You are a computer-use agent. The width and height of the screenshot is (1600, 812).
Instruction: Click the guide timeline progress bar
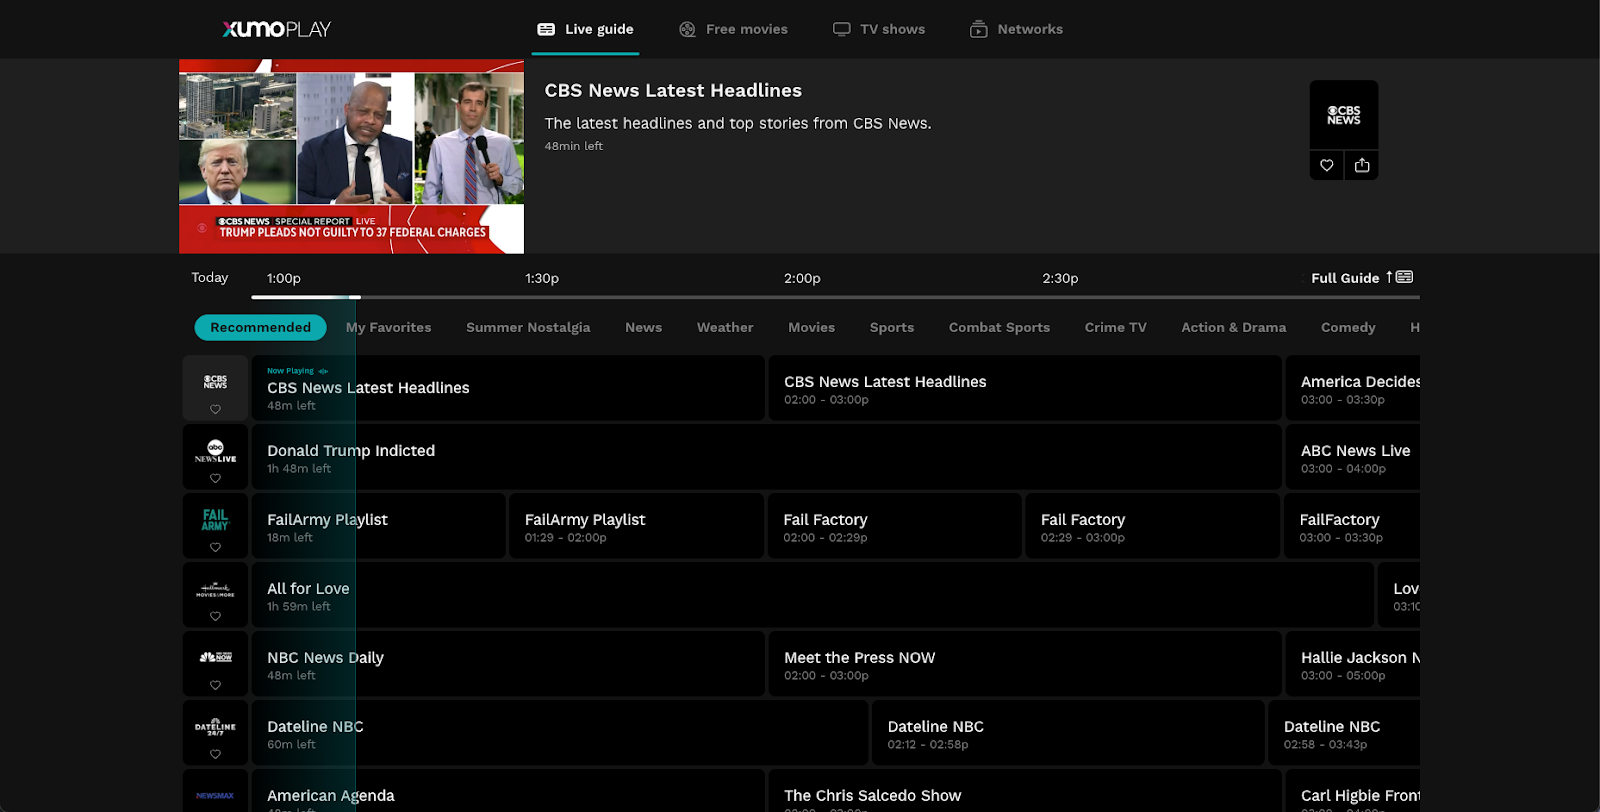pos(835,297)
